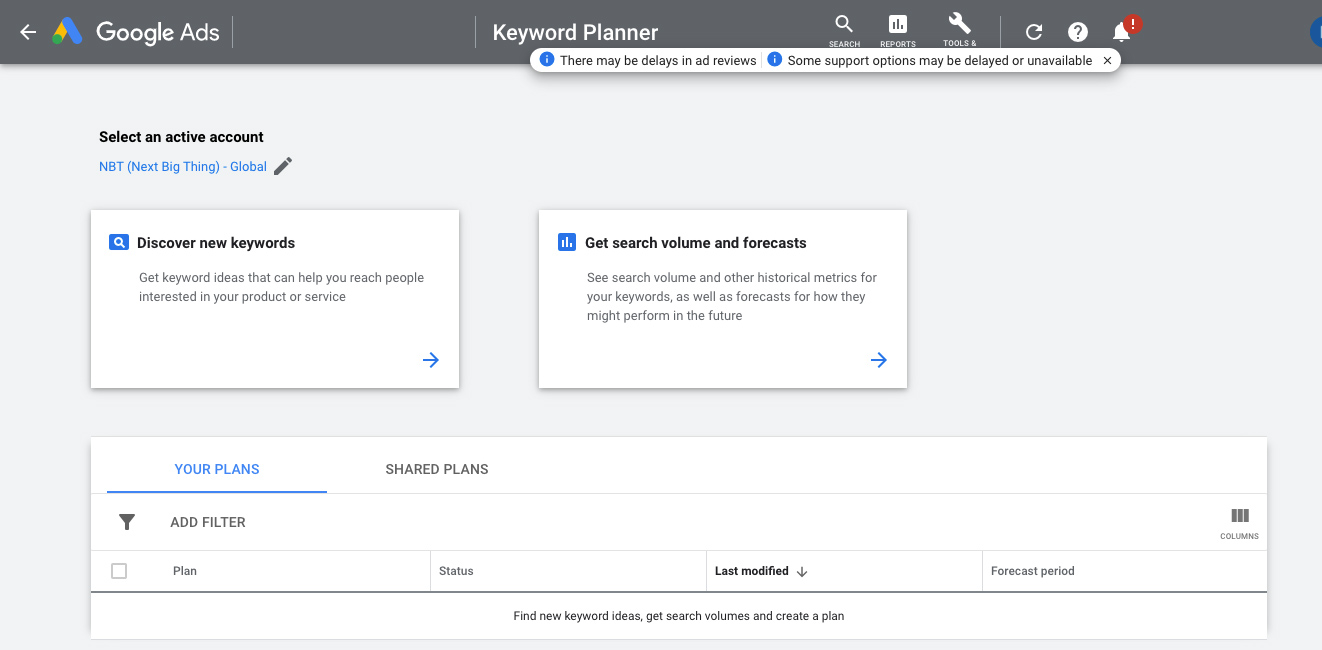The image size is (1322, 650).
Task: Click the info icon beside ad reviews notice
Action: click(546, 60)
